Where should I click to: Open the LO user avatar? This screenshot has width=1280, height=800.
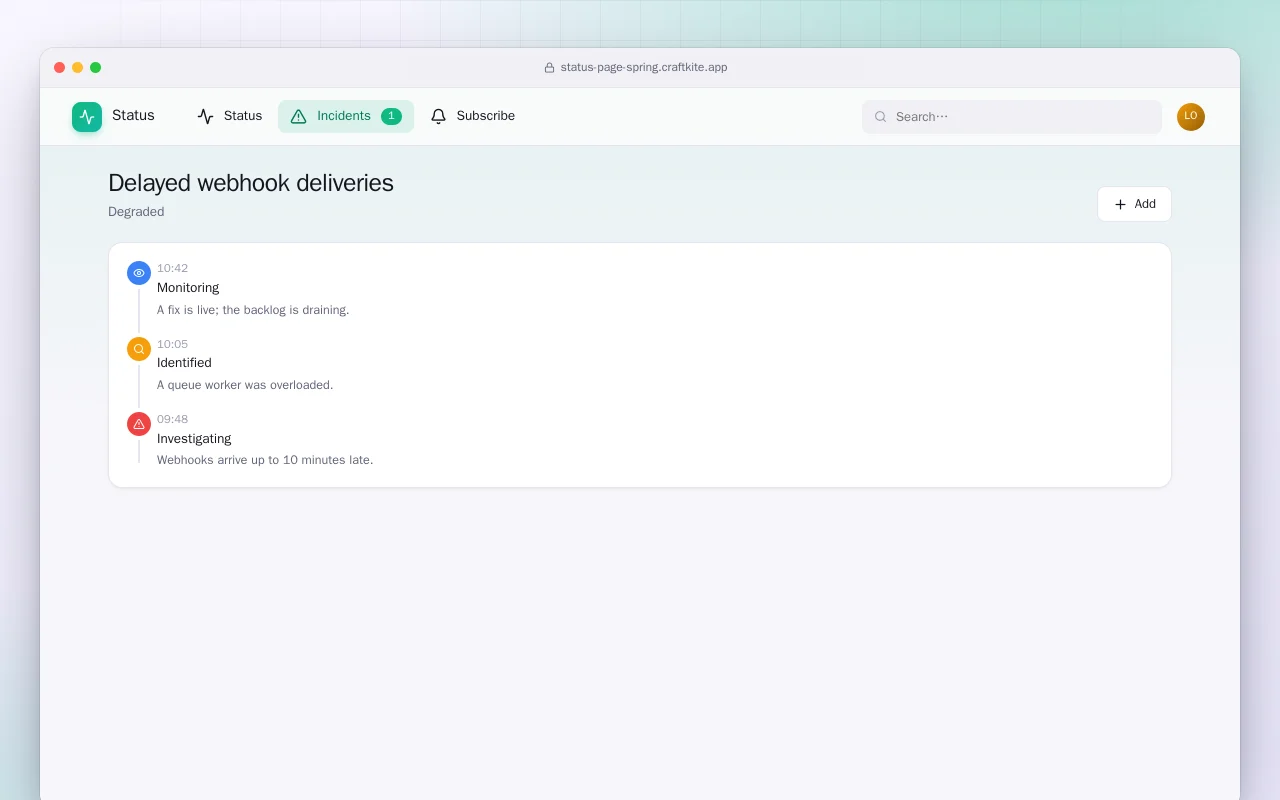click(x=1191, y=117)
